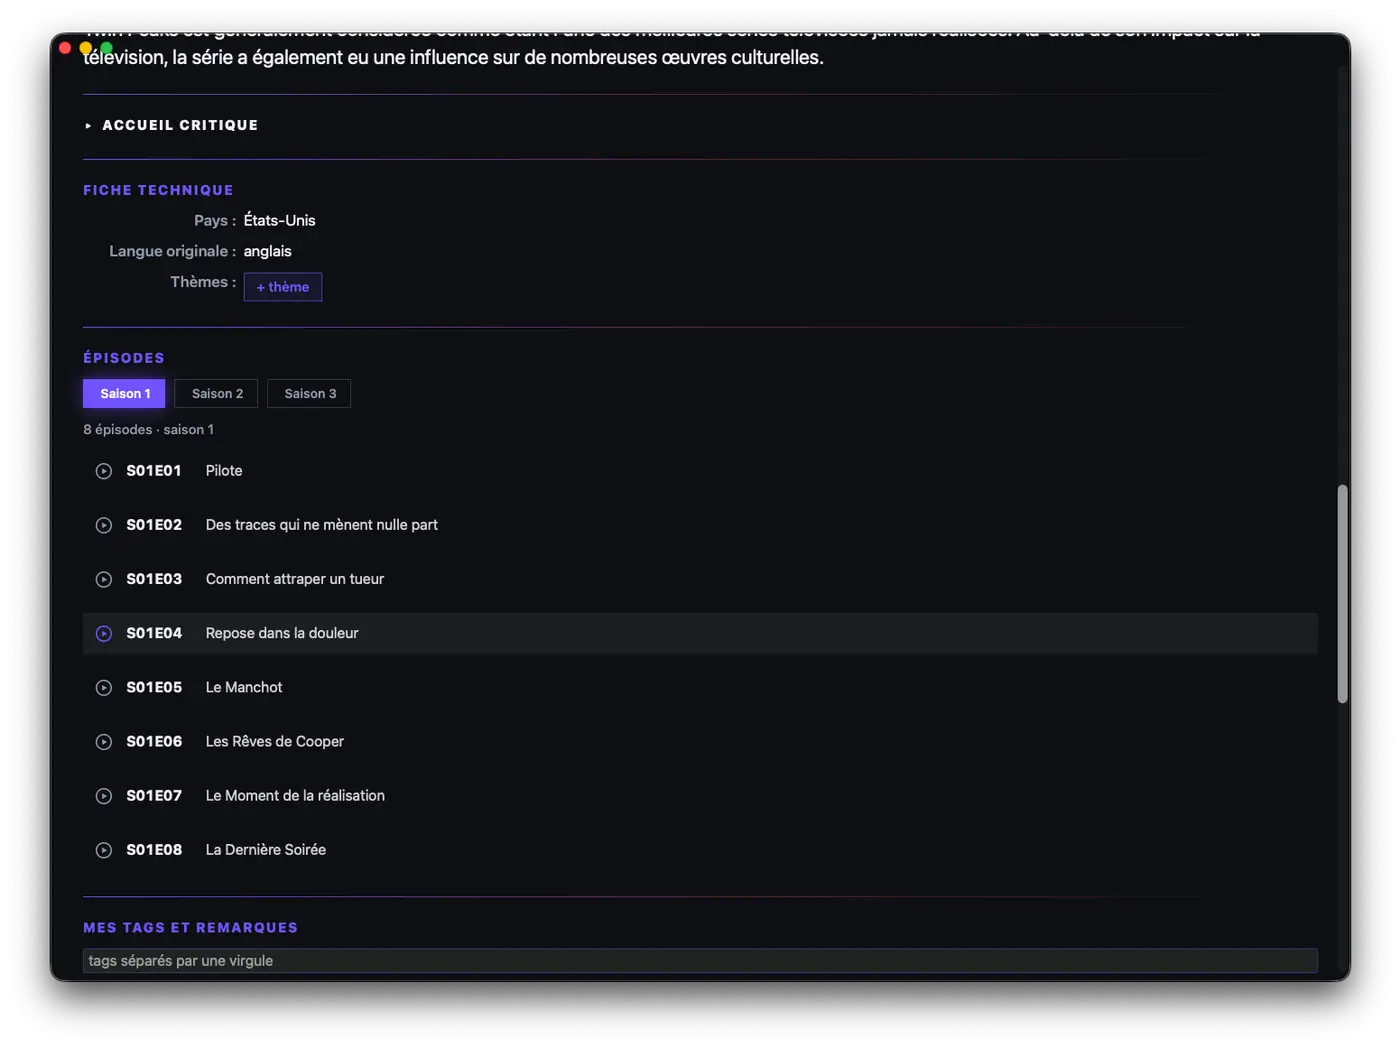Click the S01E08 episode code
Viewport: 1400px width, 1048px height.
[x=154, y=850]
